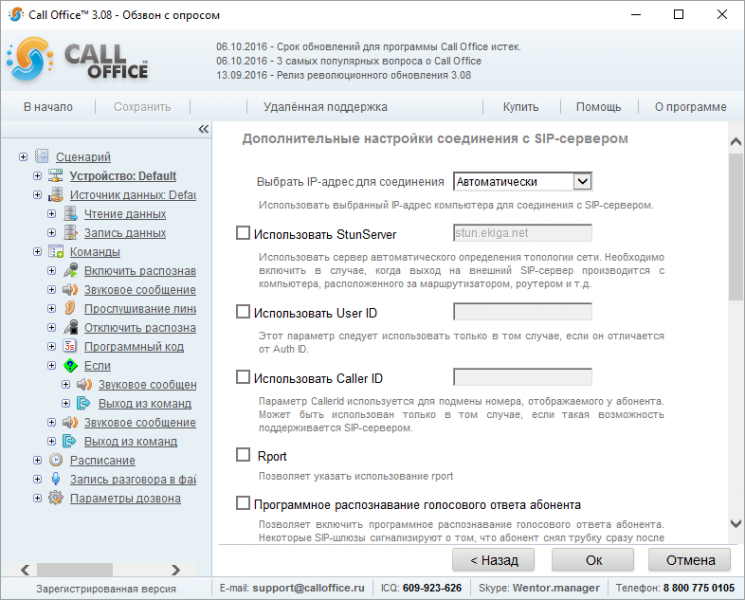Click exit icon of last Выход из команд
The height and width of the screenshot is (600, 745).
[x=70, y=441]
